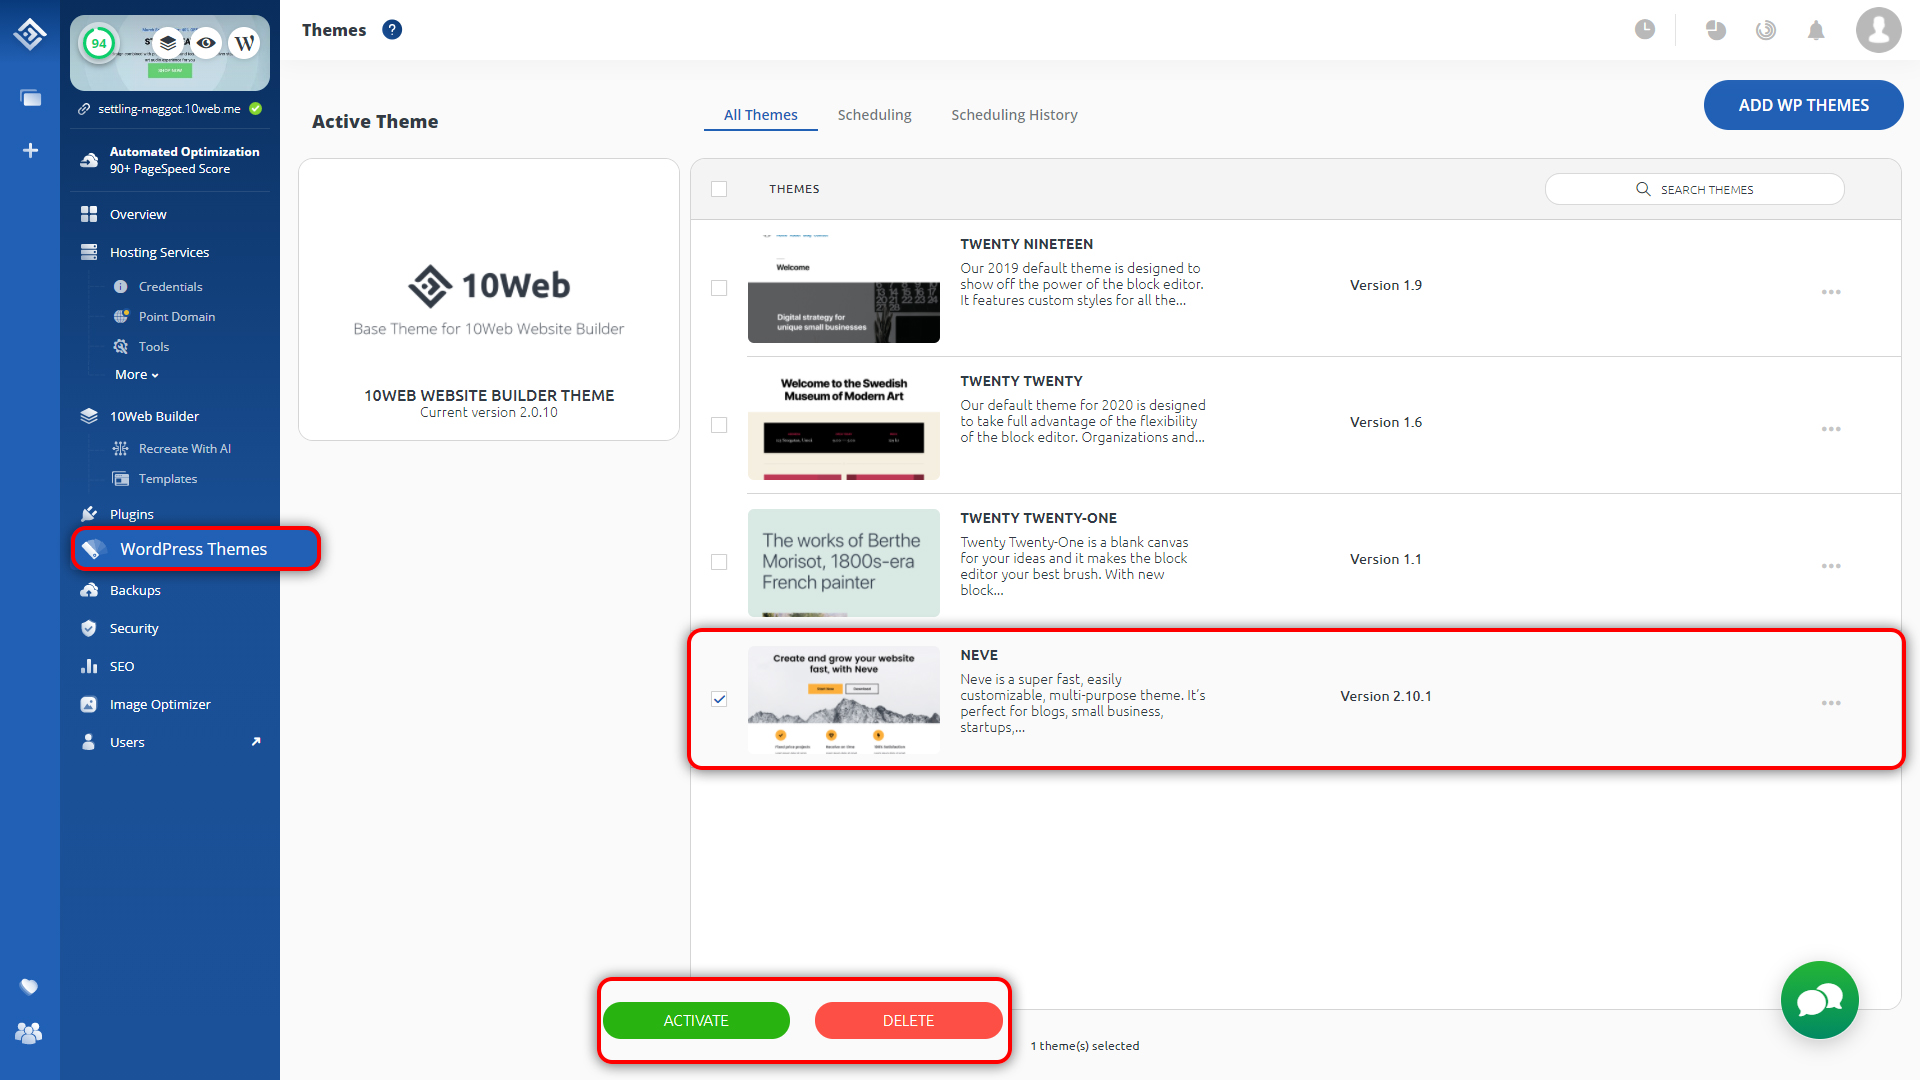Open notifications bell icon

[x=1816, y=30]
